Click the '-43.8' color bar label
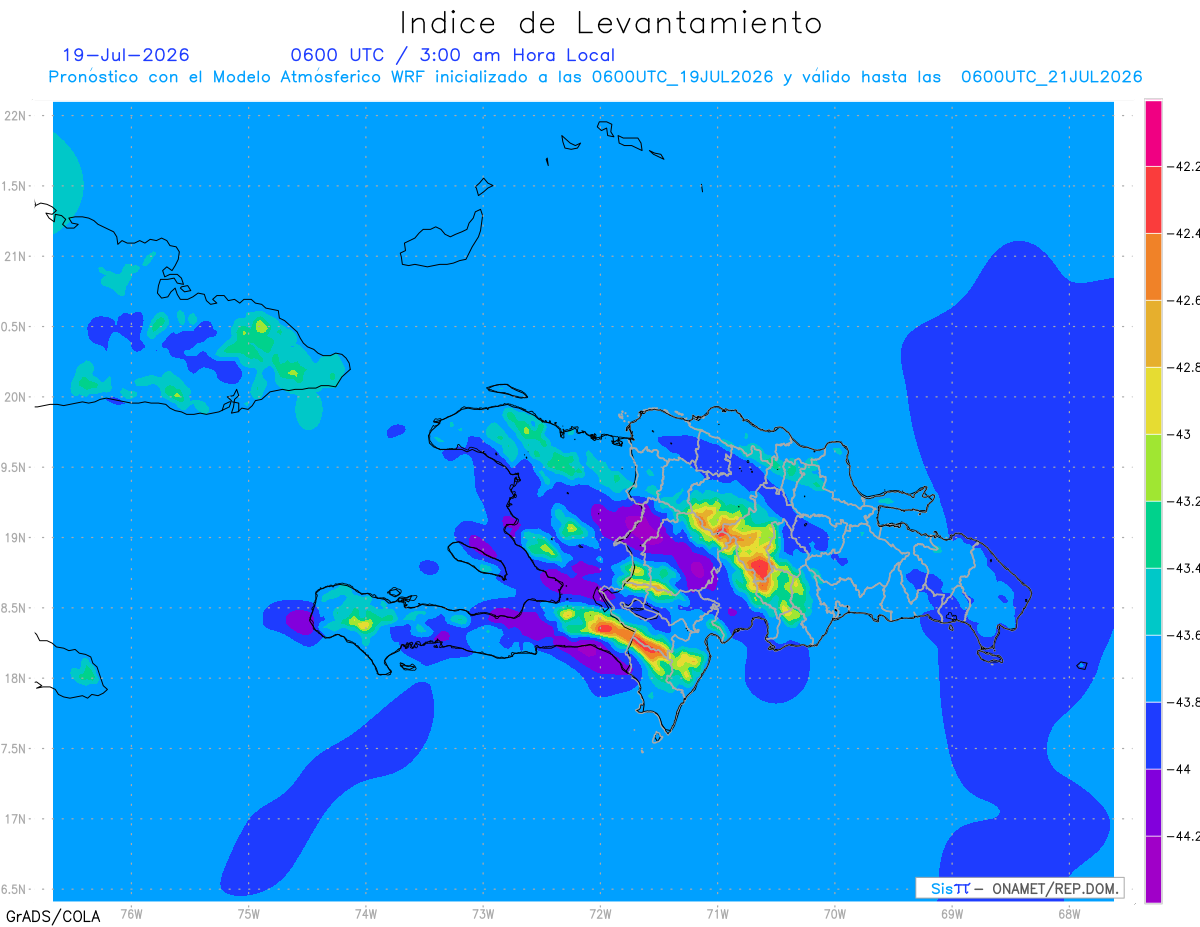The image size is (1200, 927). 1184,702
